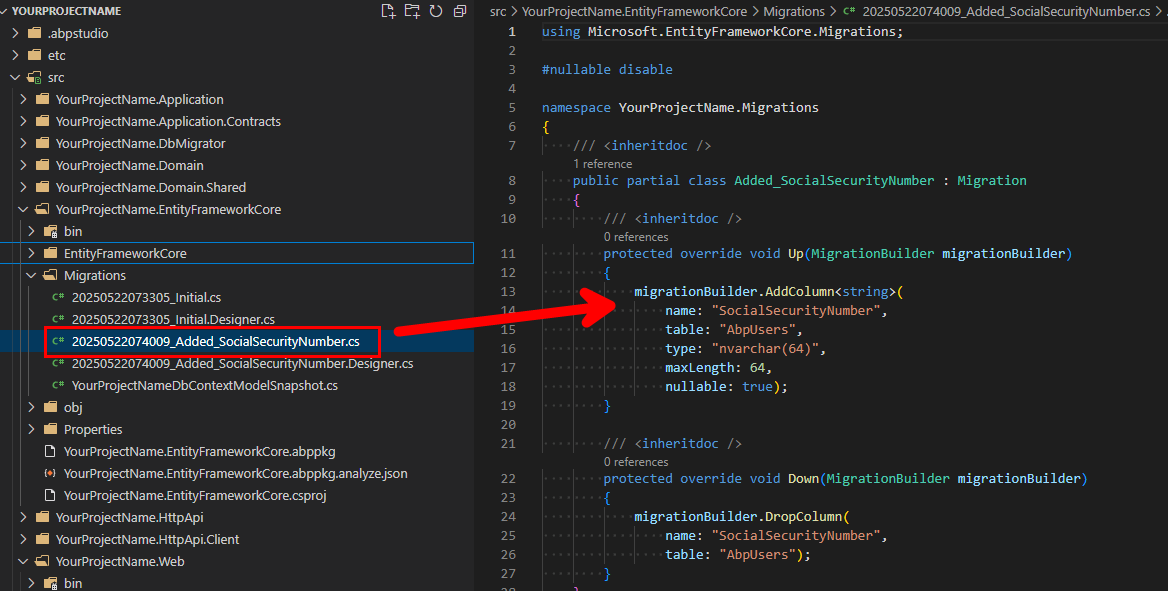Refresh the explorer file tree
Screen dimensions: 1168x591
(x=436, y=11)
